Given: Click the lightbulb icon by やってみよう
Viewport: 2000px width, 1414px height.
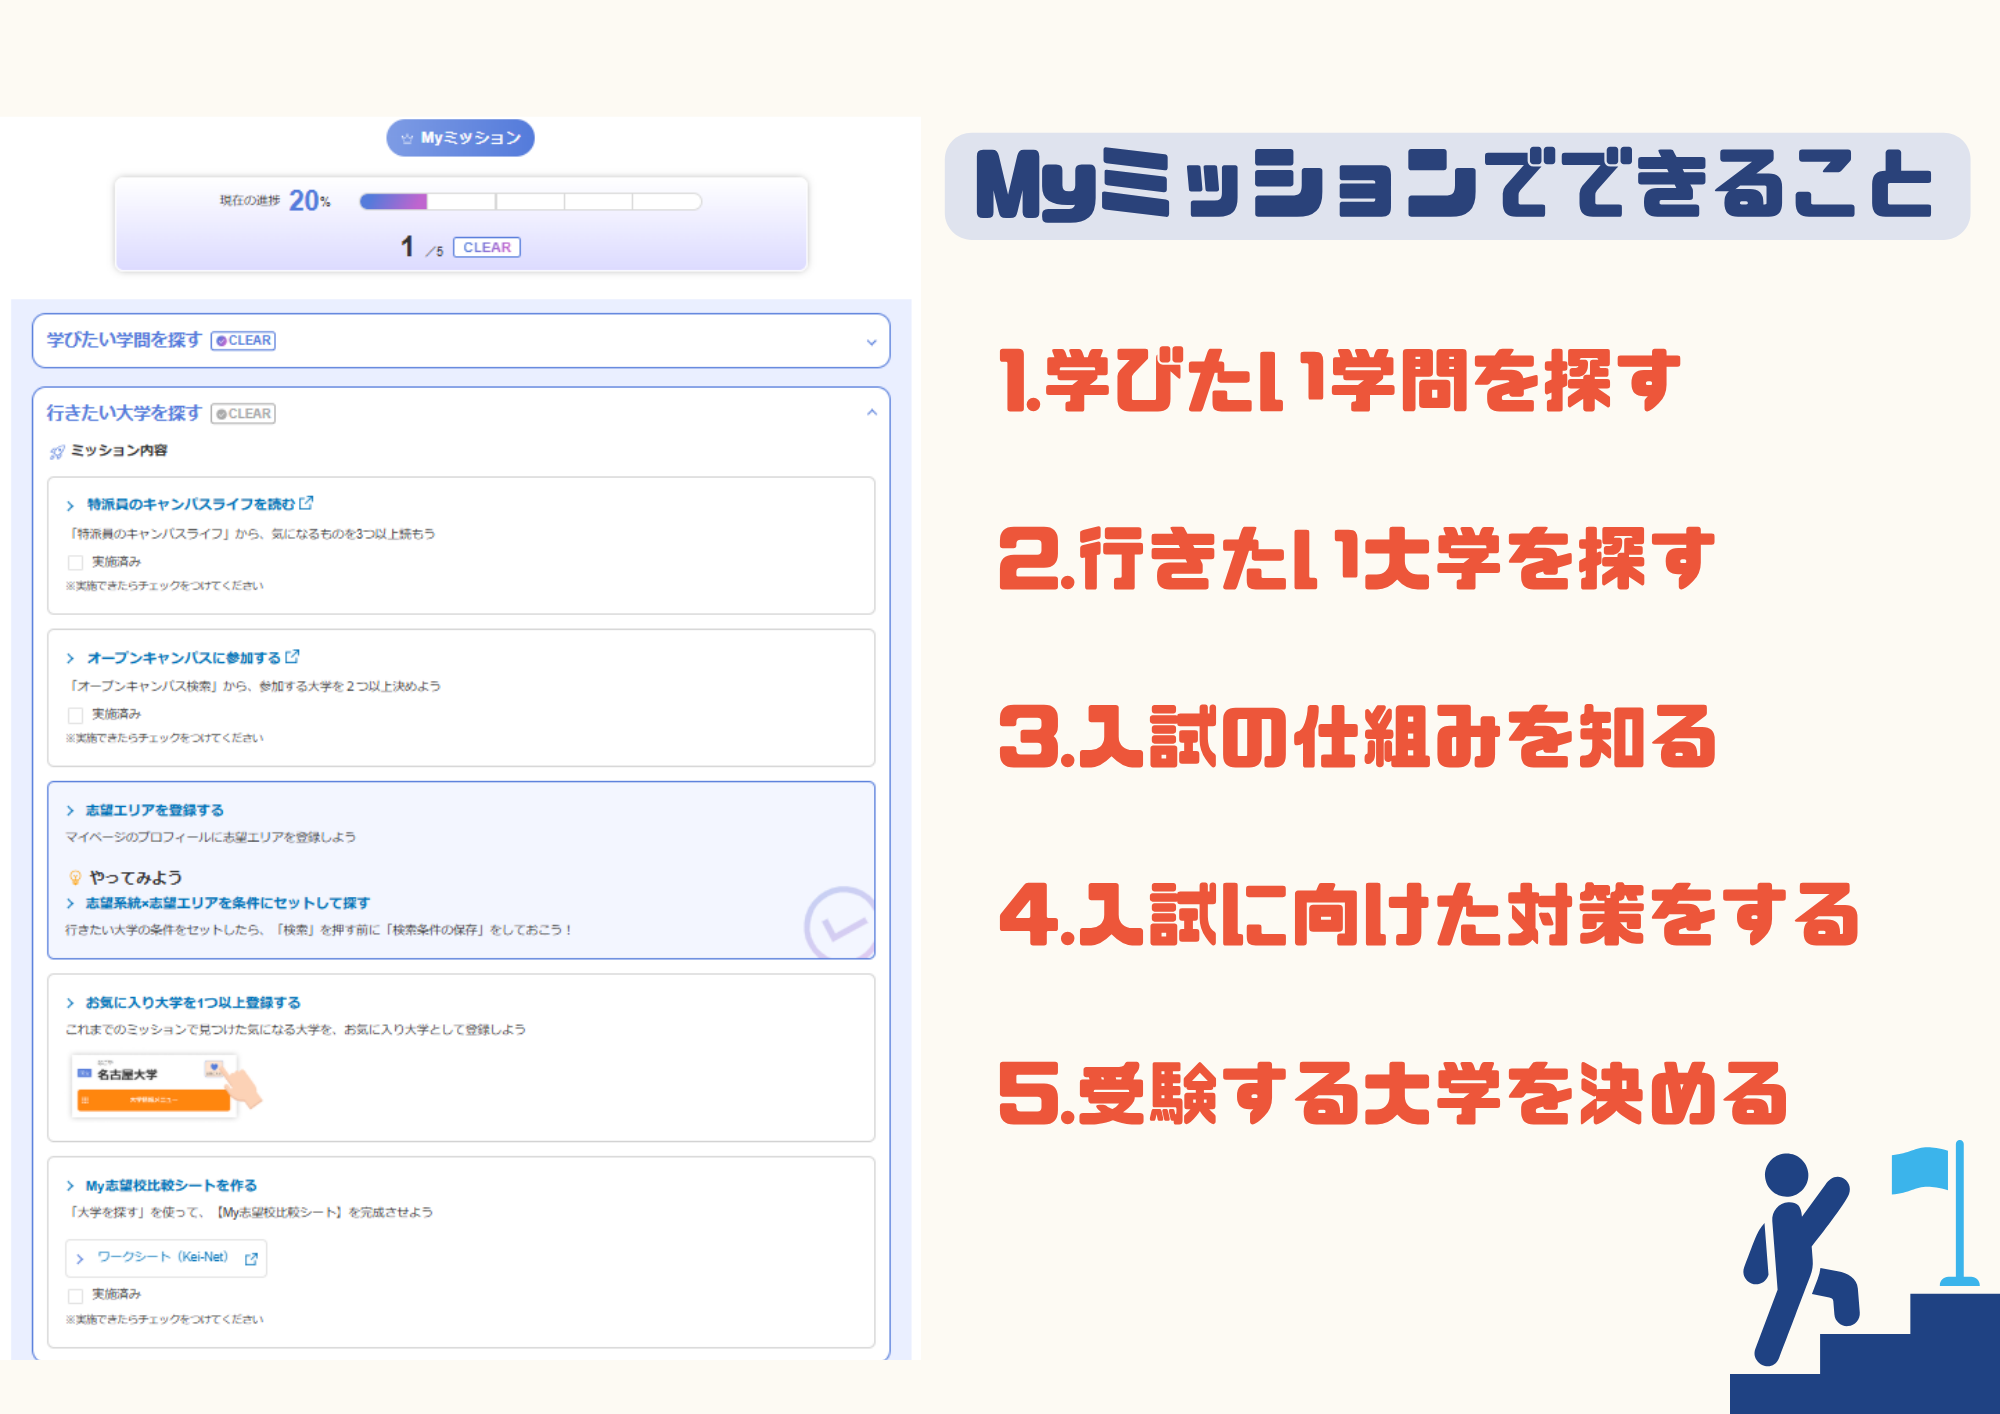Looking at the screenshot, I should tap(75, 877).
